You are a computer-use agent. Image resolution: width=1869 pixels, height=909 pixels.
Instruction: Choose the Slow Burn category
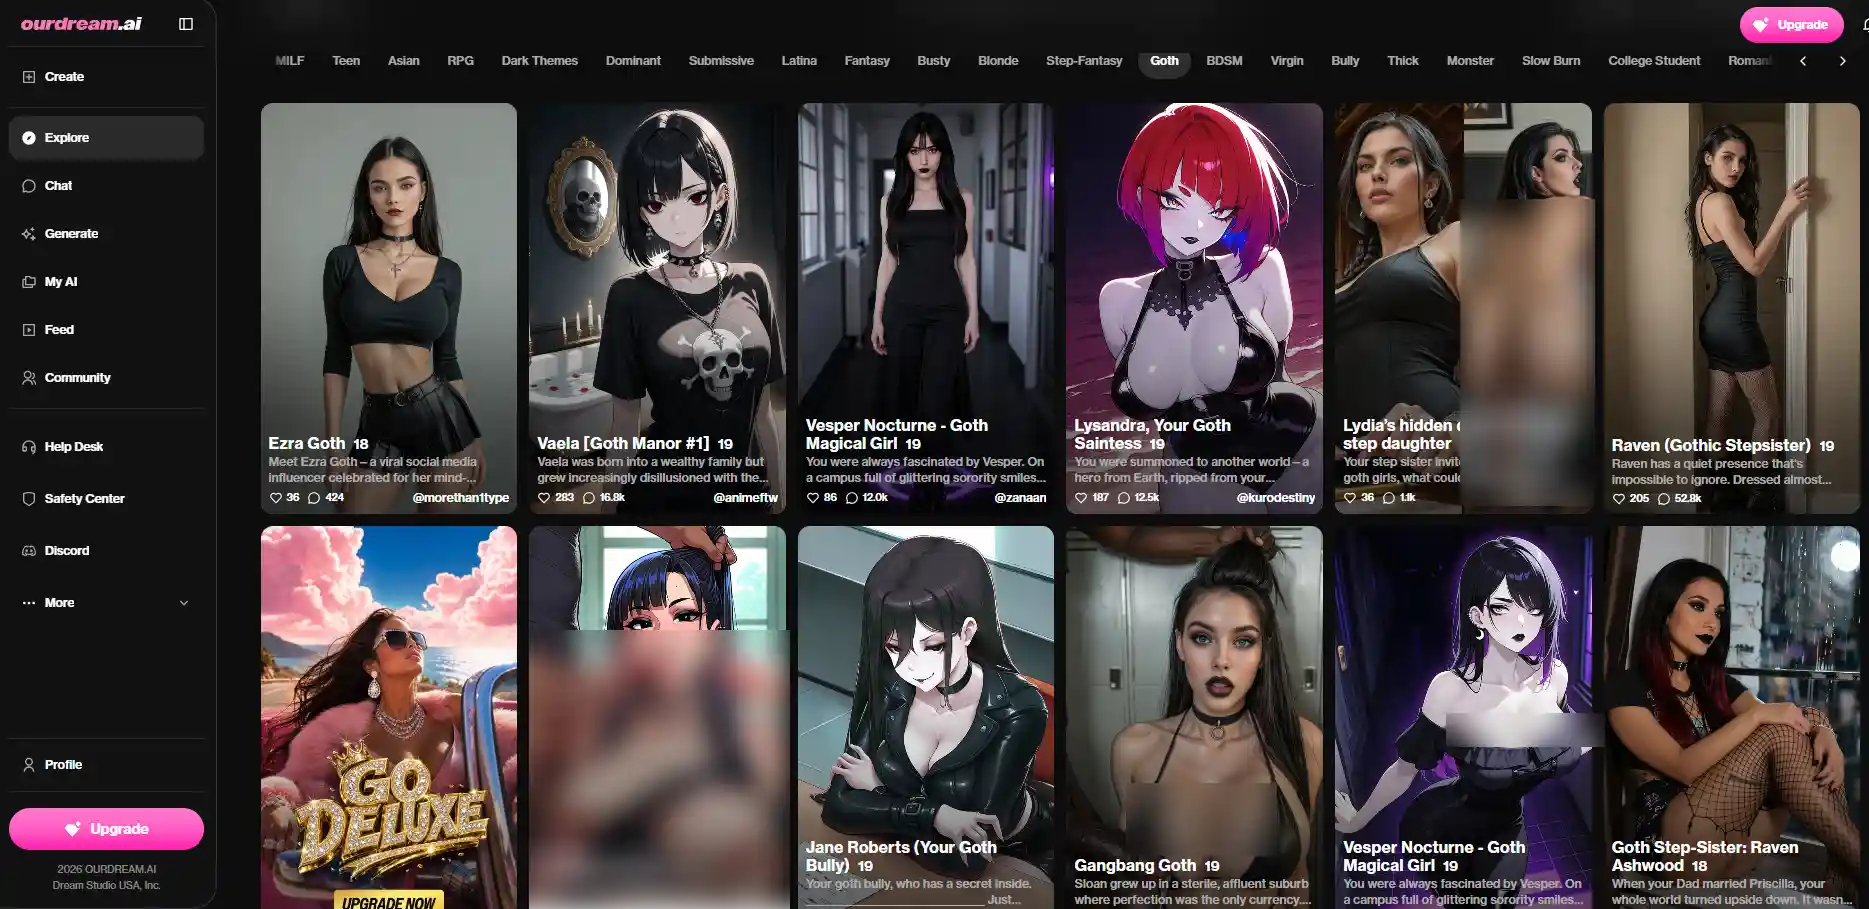pos(1550,61)
